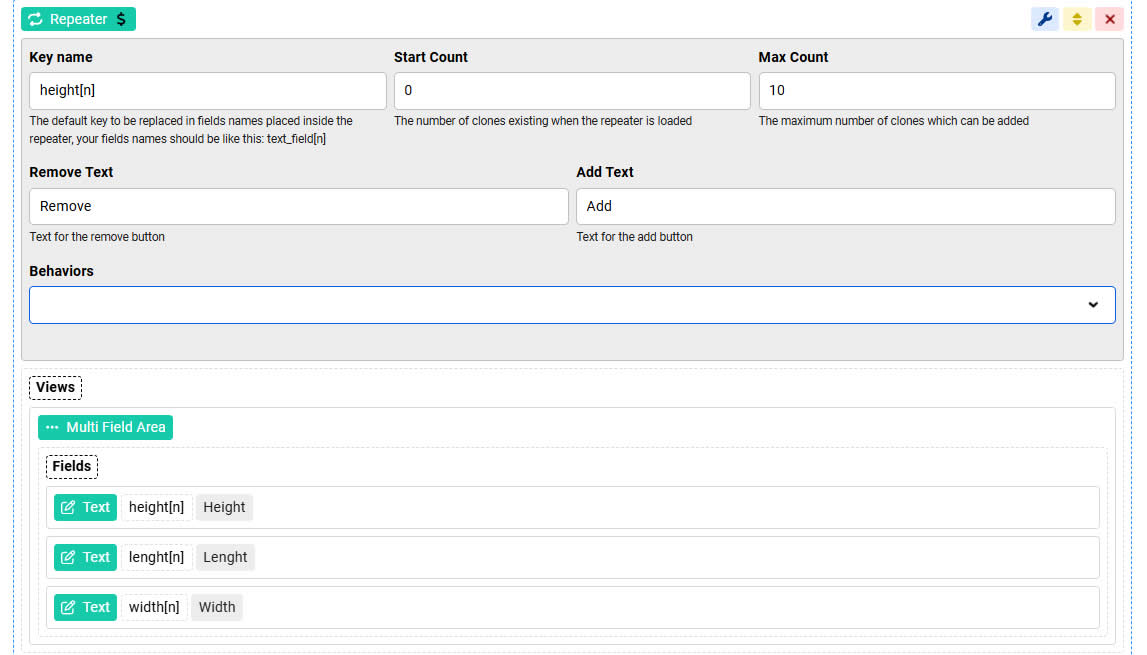Click the yellow sort arrows icon
This screenshot has width=1147, height=655.
click(1077, 19)
